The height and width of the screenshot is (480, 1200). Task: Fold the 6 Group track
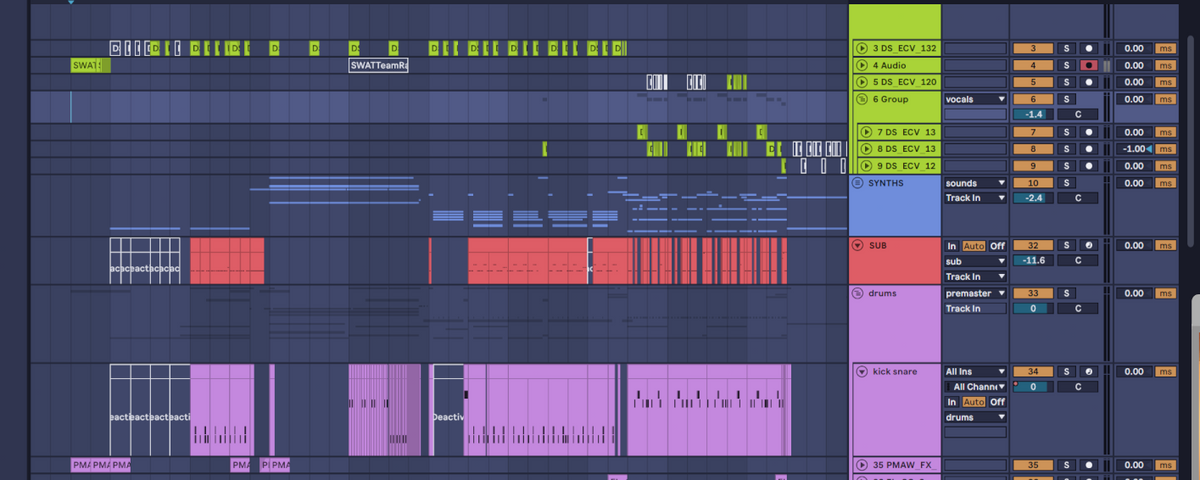coord(861,99)
